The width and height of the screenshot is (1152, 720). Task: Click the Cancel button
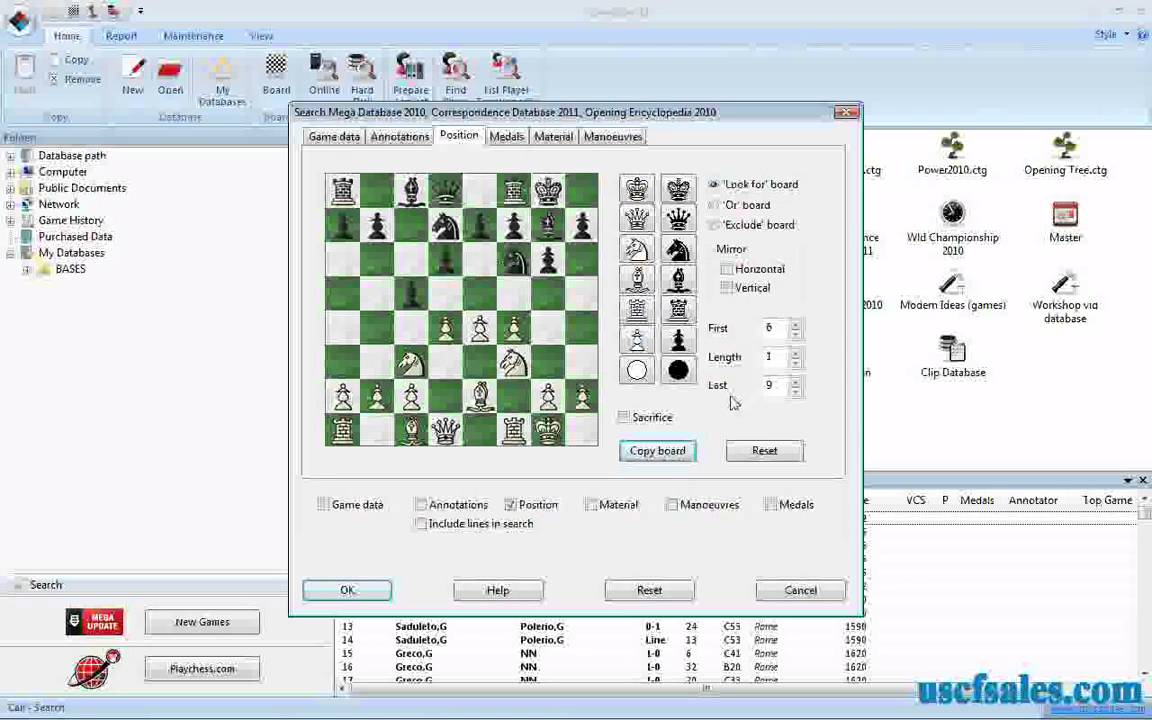coord(801,590)
